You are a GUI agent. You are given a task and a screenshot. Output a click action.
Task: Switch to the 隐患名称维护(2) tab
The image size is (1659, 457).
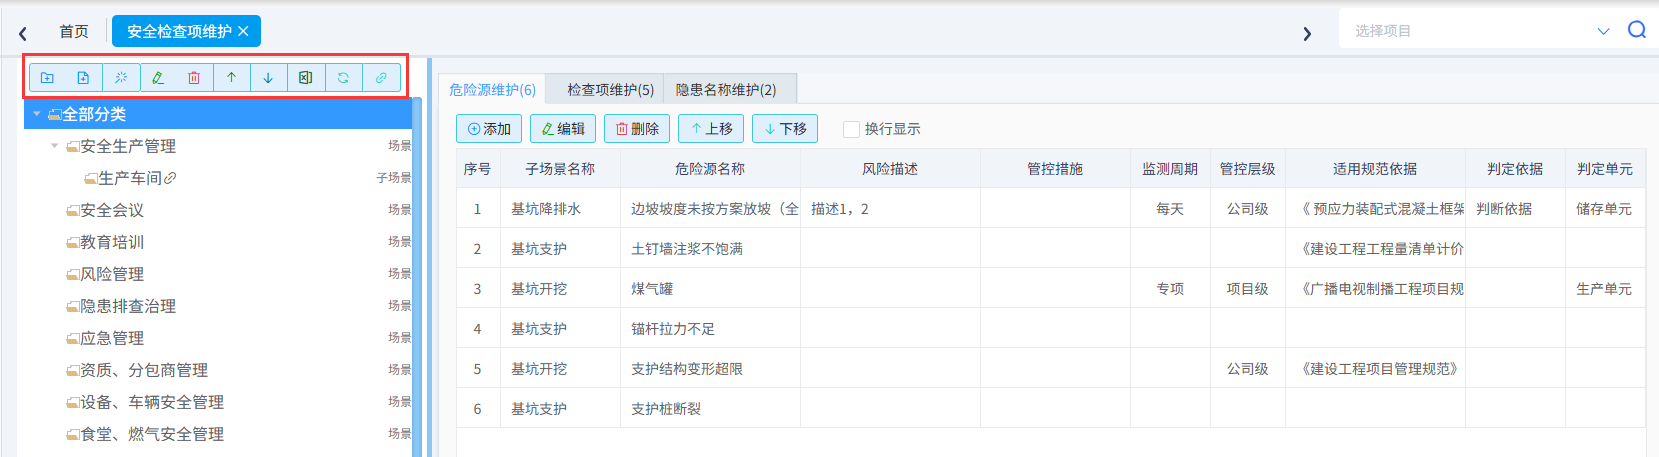(726, 89)
